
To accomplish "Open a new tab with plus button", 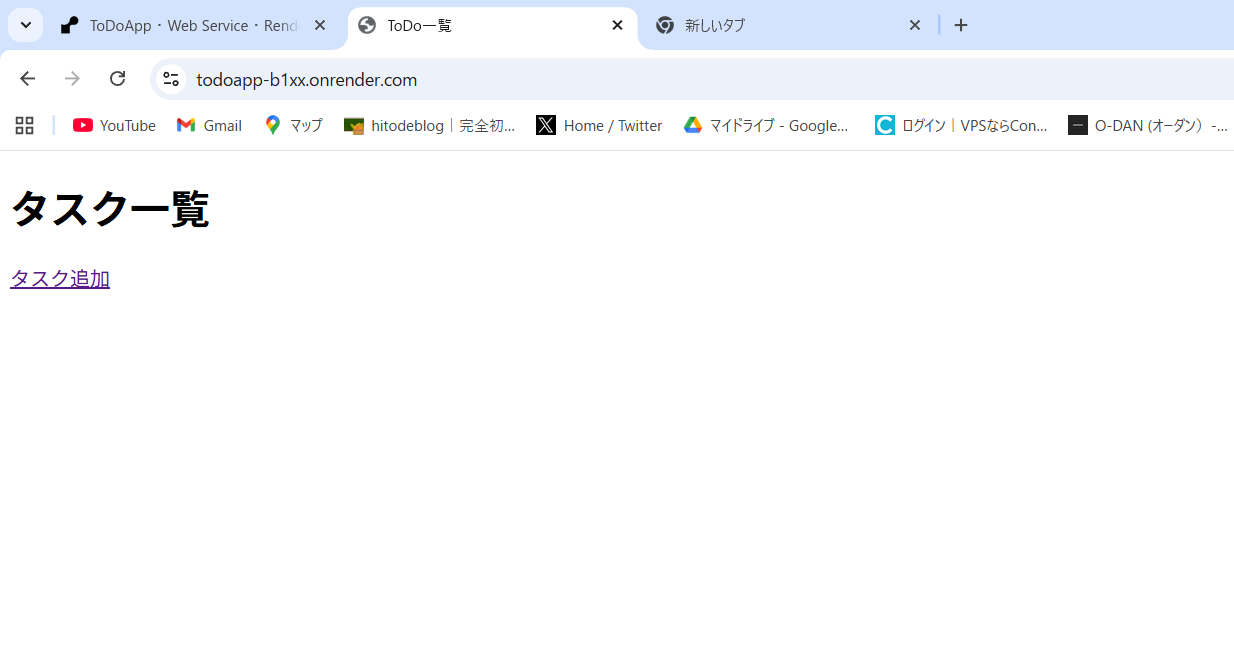I will tap(961, 25).
